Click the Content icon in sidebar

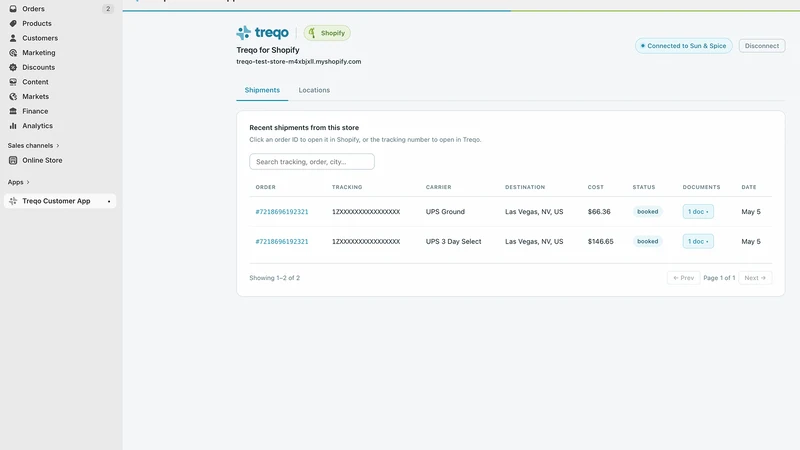tap(13, 82)
